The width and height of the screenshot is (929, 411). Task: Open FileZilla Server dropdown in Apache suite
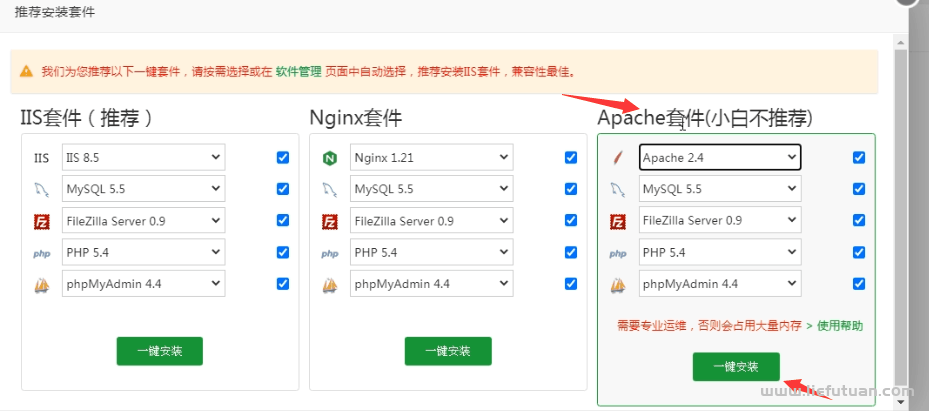click(x=720, y=220)
